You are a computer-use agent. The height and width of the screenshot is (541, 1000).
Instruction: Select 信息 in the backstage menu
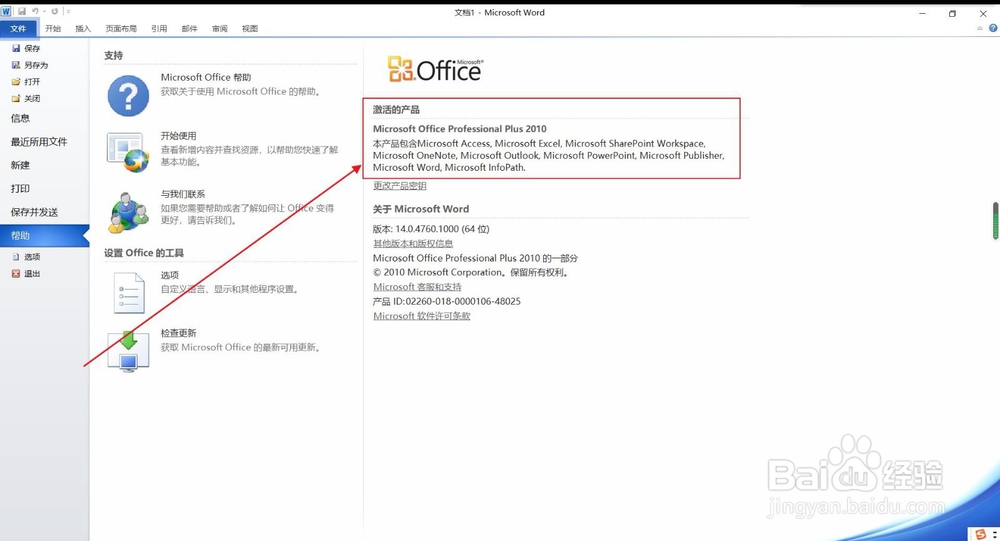pos(20,118)
